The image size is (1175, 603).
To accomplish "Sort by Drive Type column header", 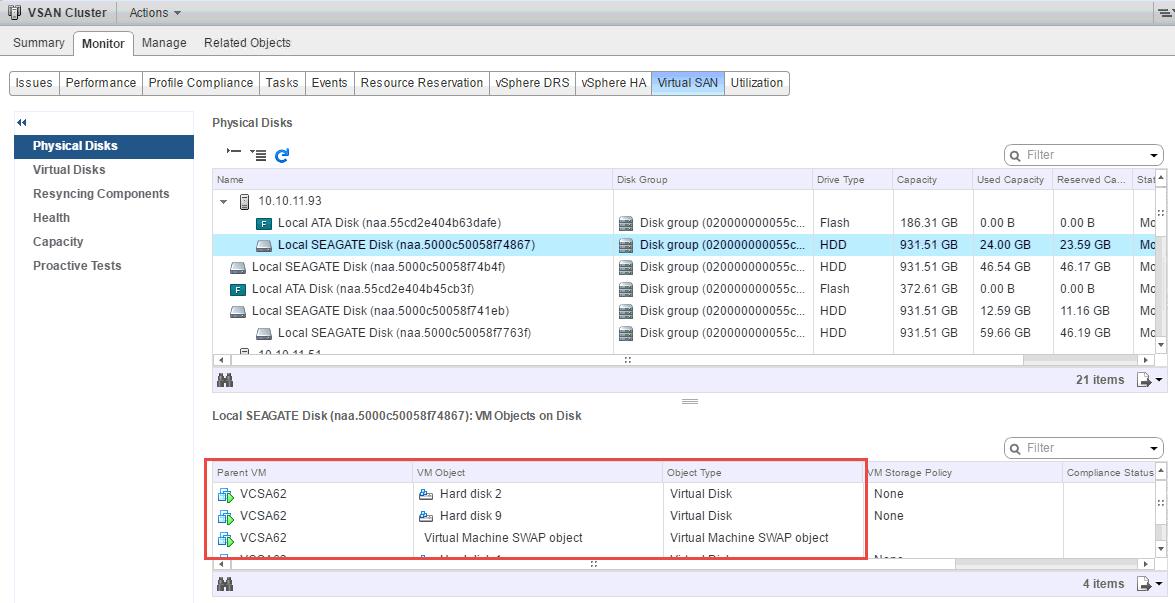I will (x=853, y=180).
